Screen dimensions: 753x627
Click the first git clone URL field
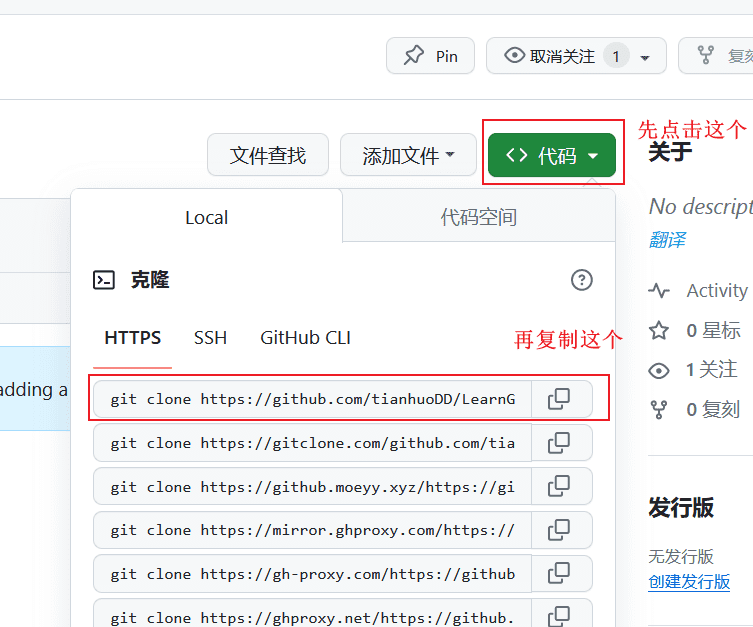(313, 399)
